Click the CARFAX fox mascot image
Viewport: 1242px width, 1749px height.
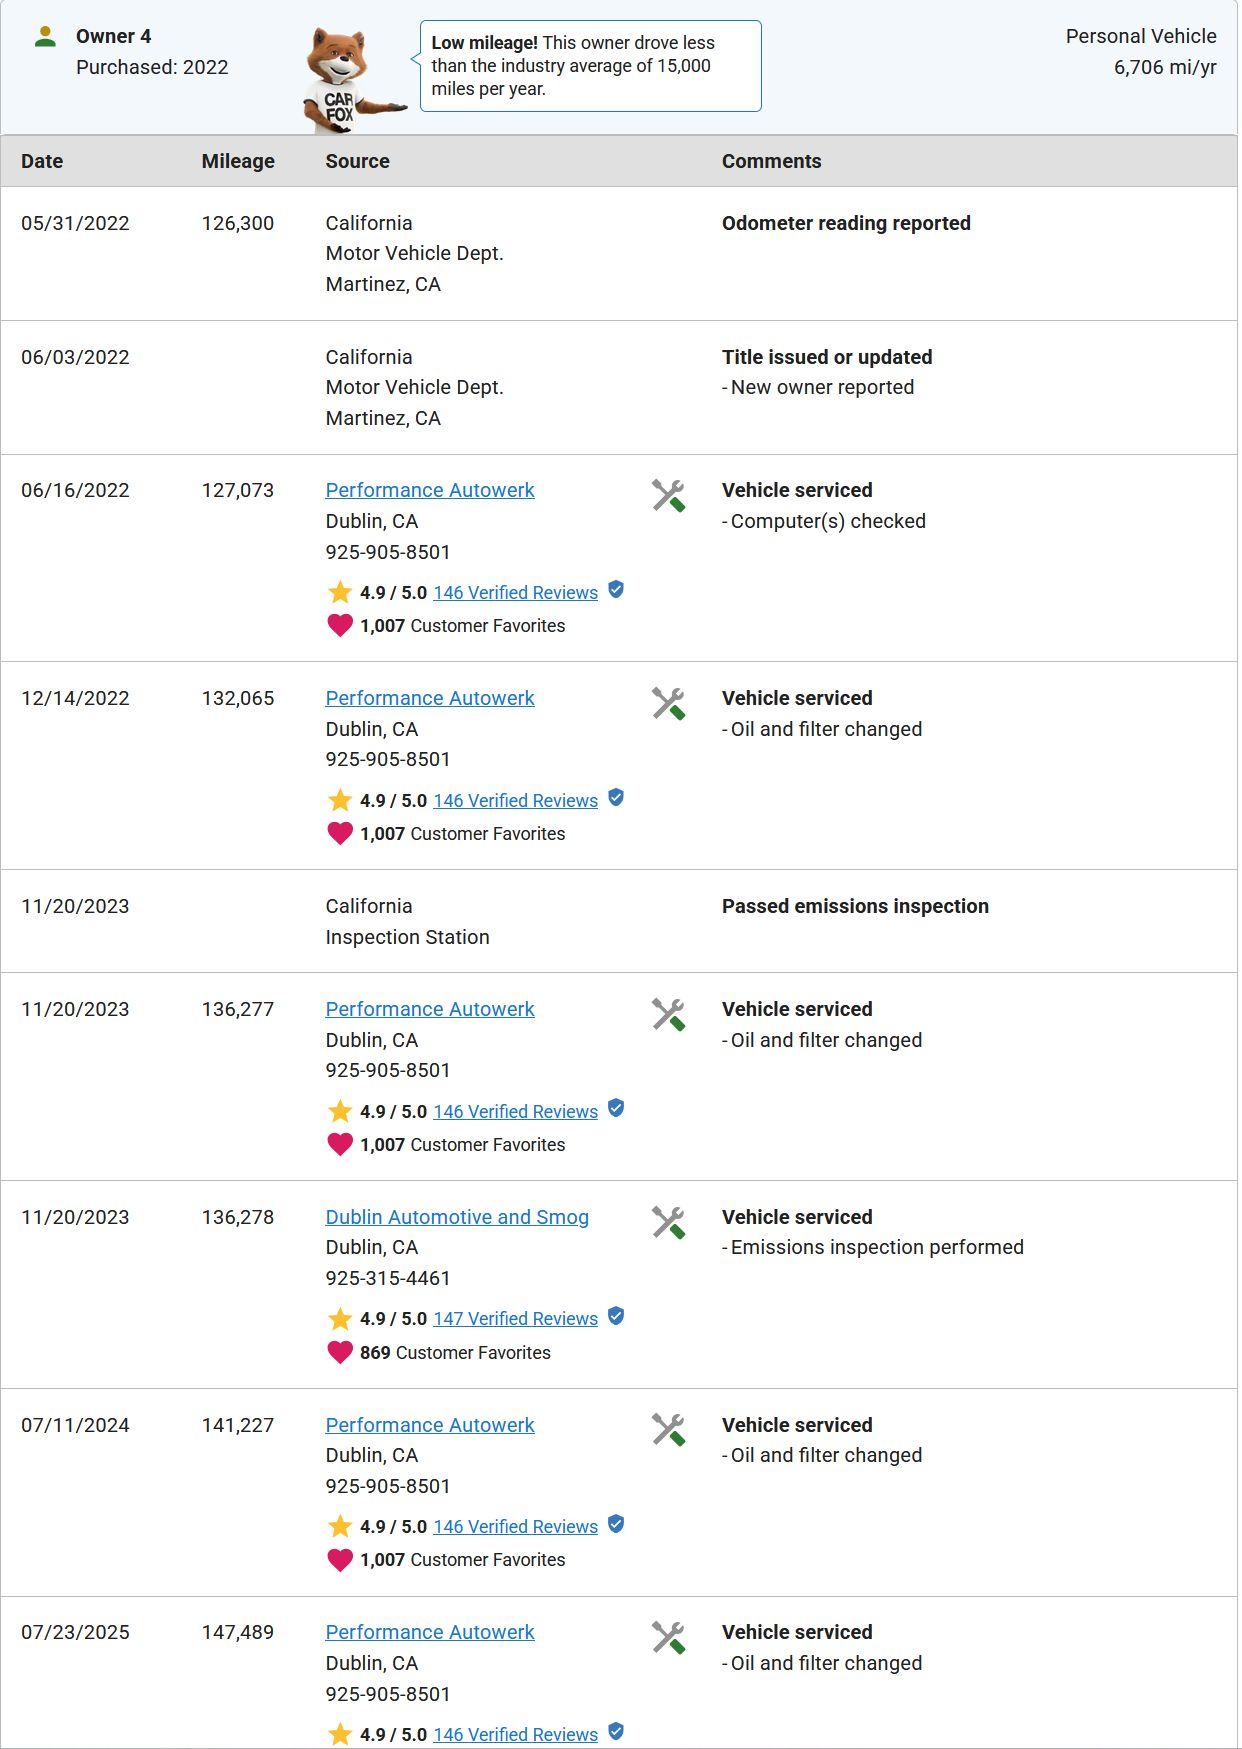[352, 80]
